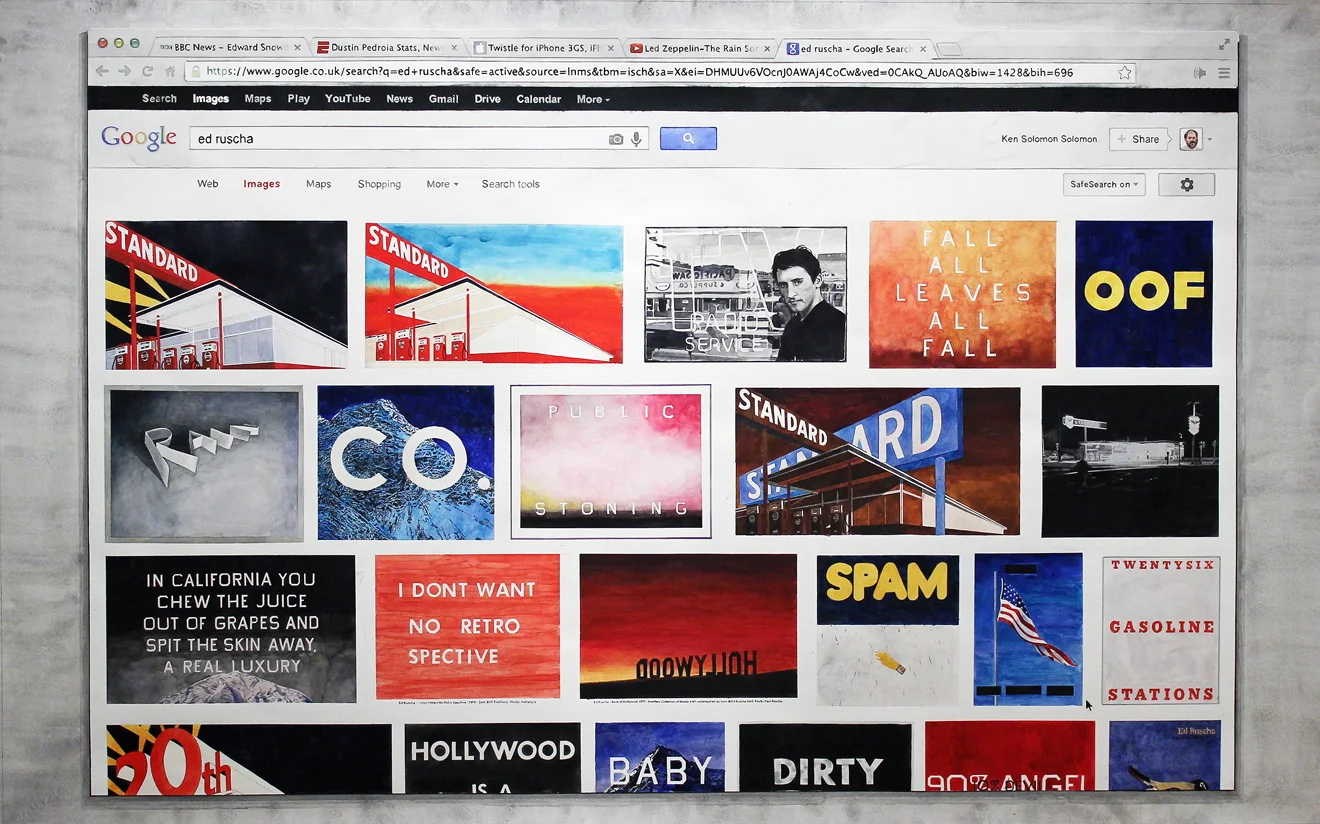
Task: Open the OOF painting thumbnail
Action: tap(1144, 294)
